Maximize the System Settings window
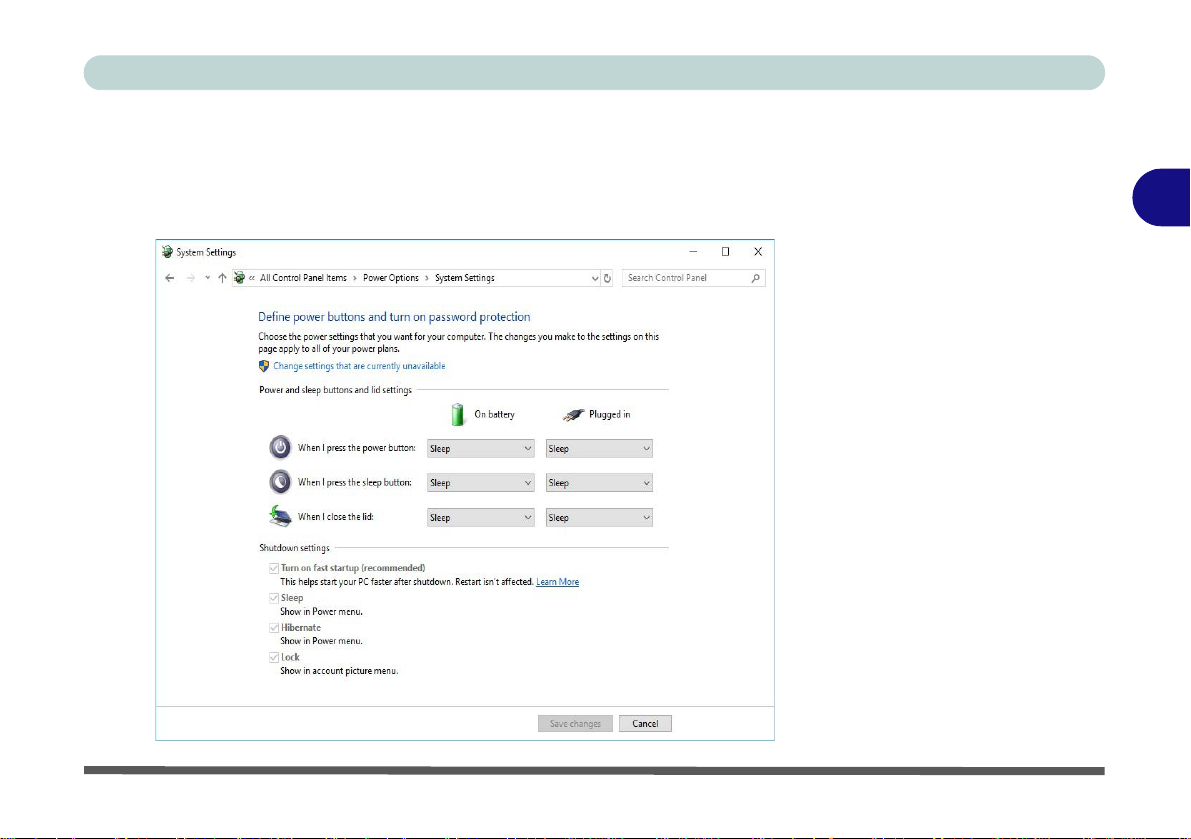Image resolution: width=1191 pixels, height=839 pixels. 725,251
